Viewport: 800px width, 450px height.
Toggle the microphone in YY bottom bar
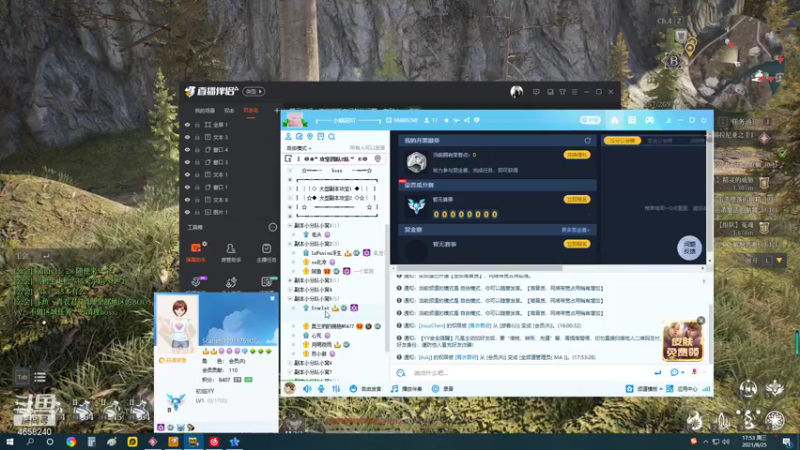(321, 389)
